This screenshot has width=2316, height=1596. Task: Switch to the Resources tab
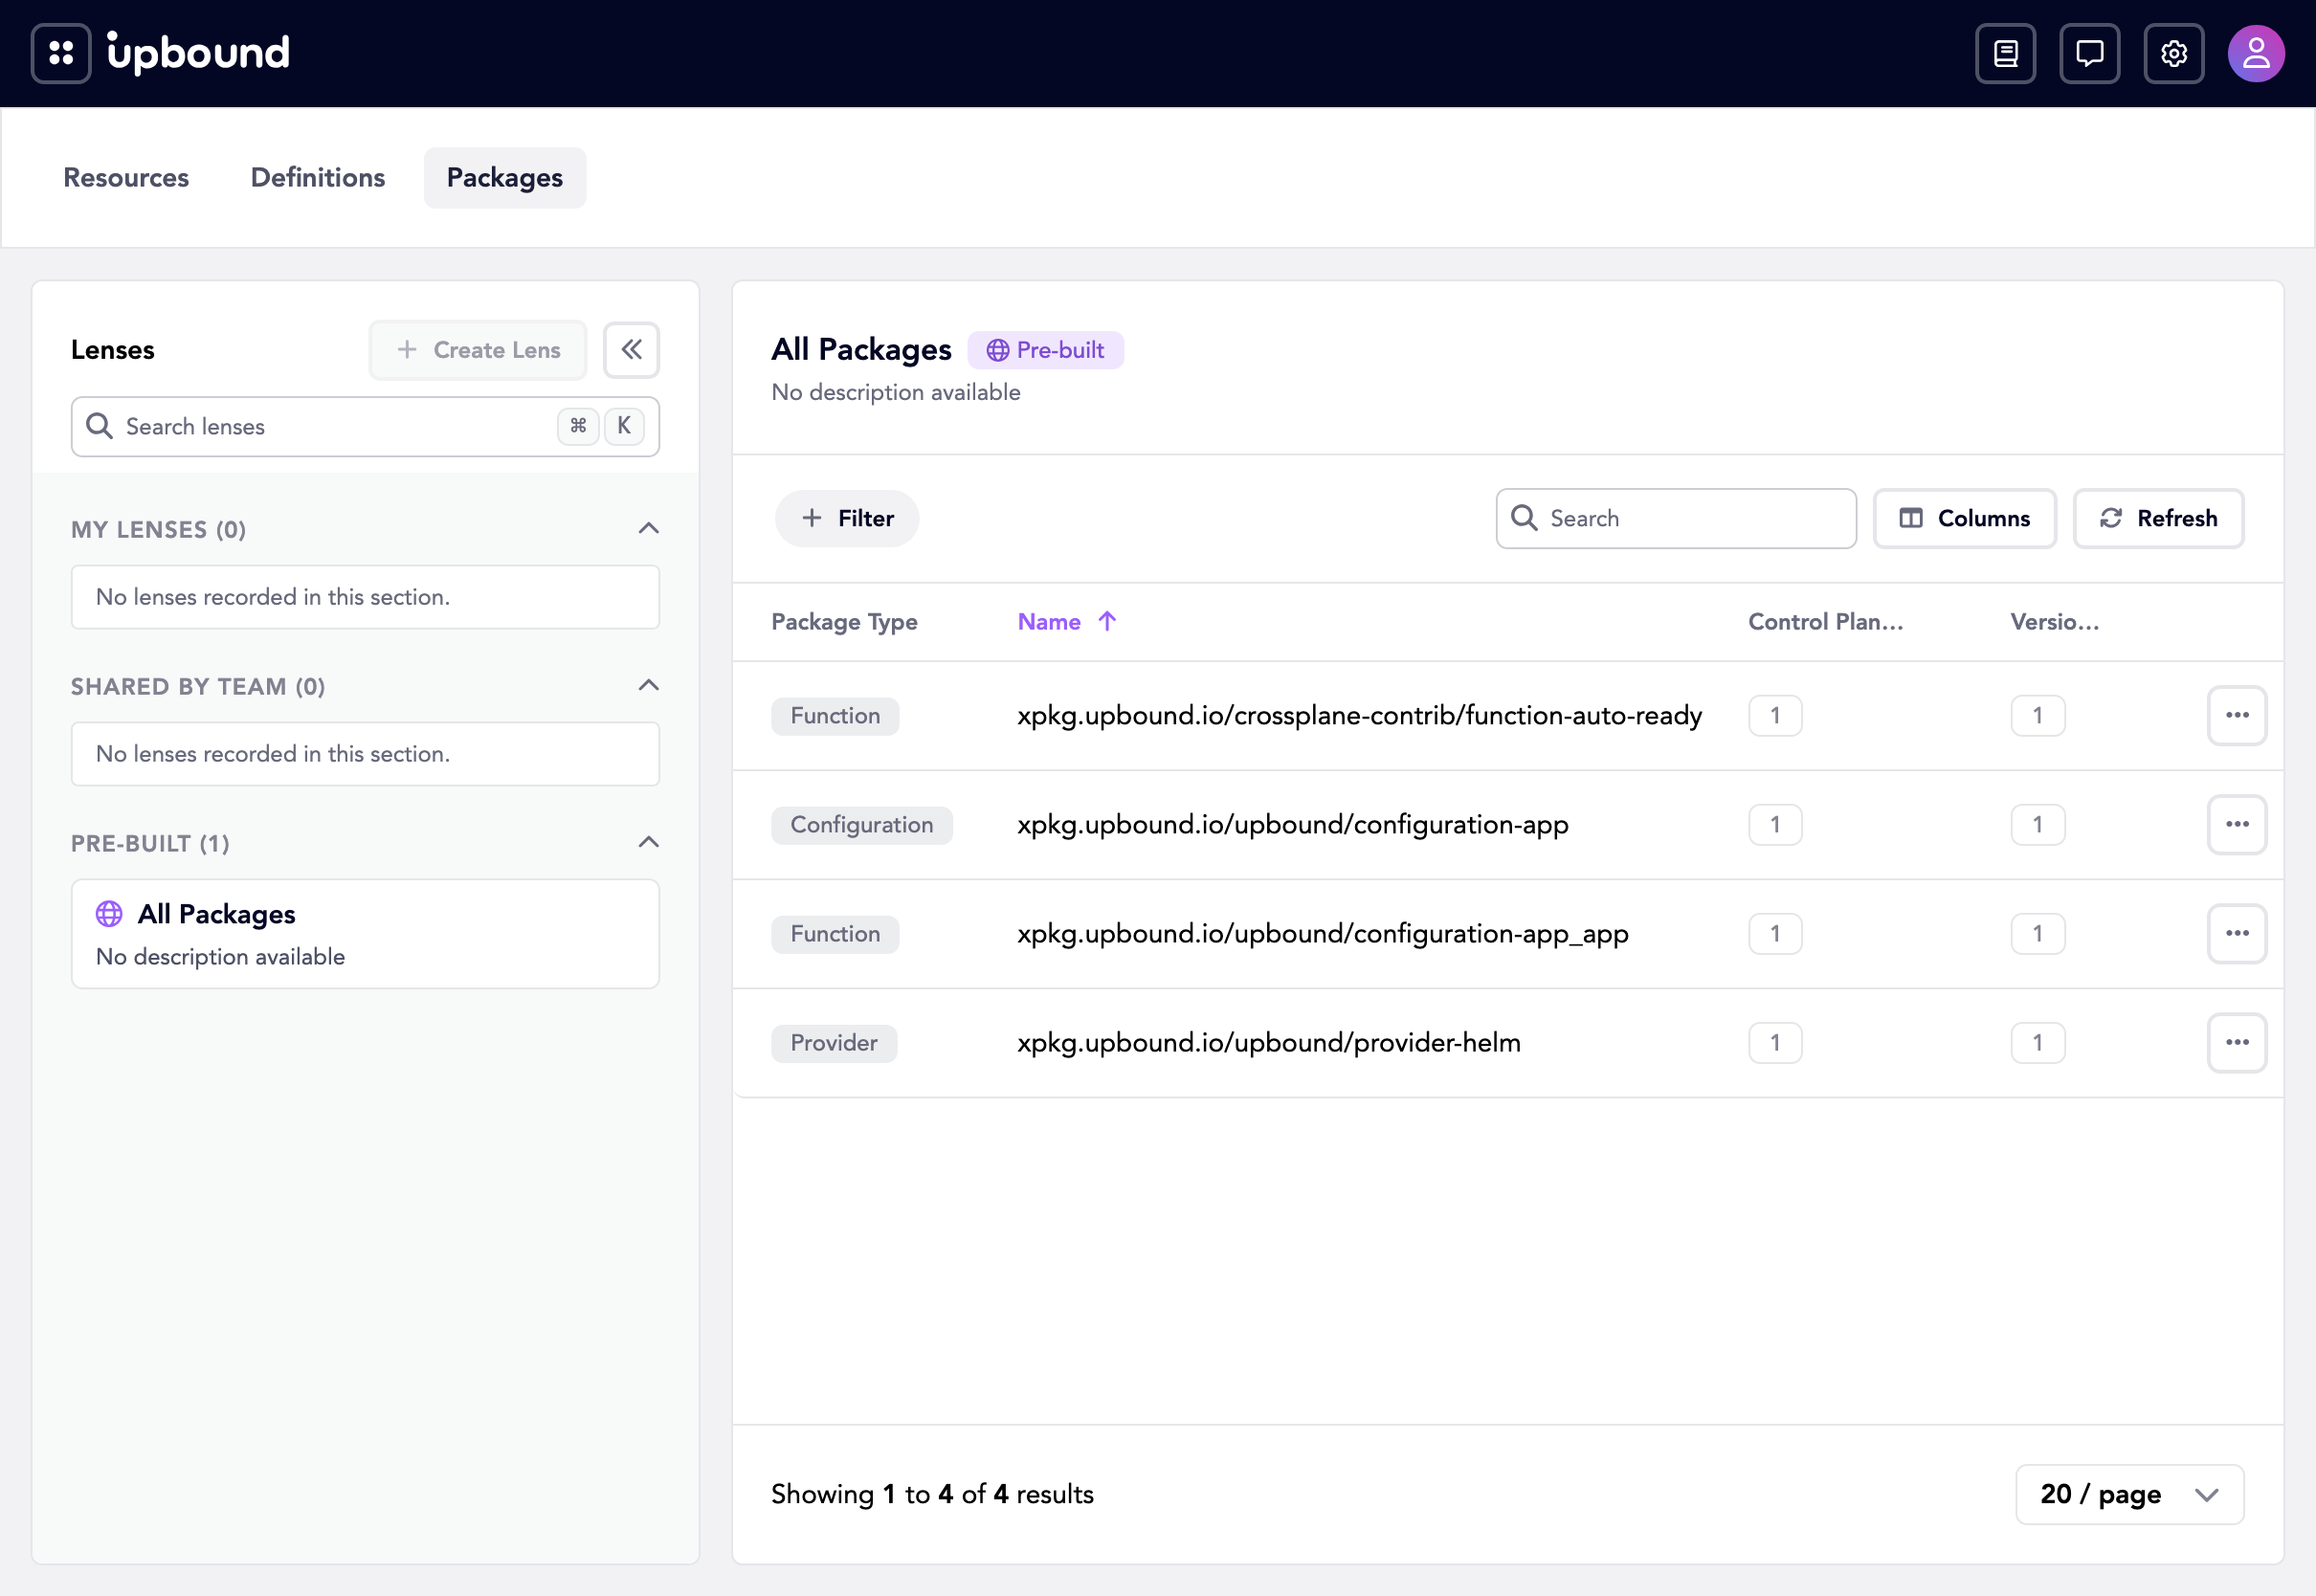126,177
